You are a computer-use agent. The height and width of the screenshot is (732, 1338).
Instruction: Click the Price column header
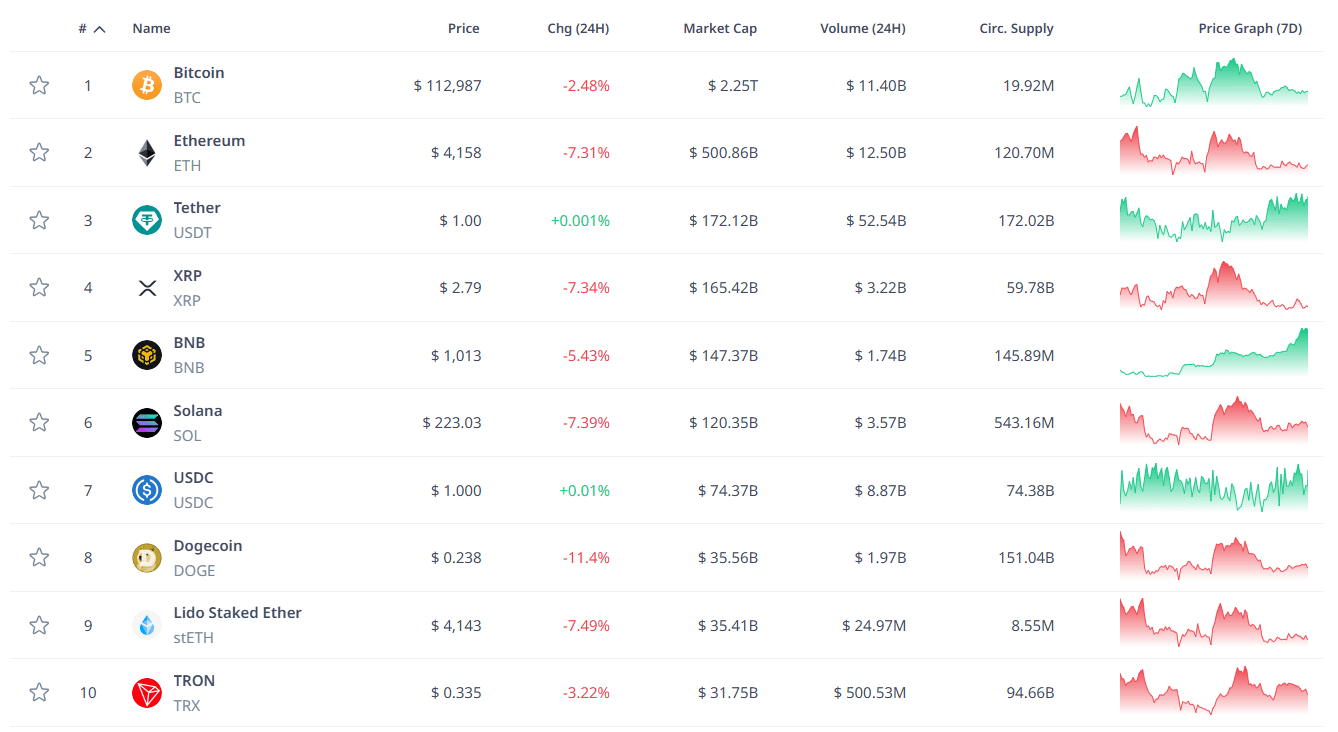coord(463,29)
